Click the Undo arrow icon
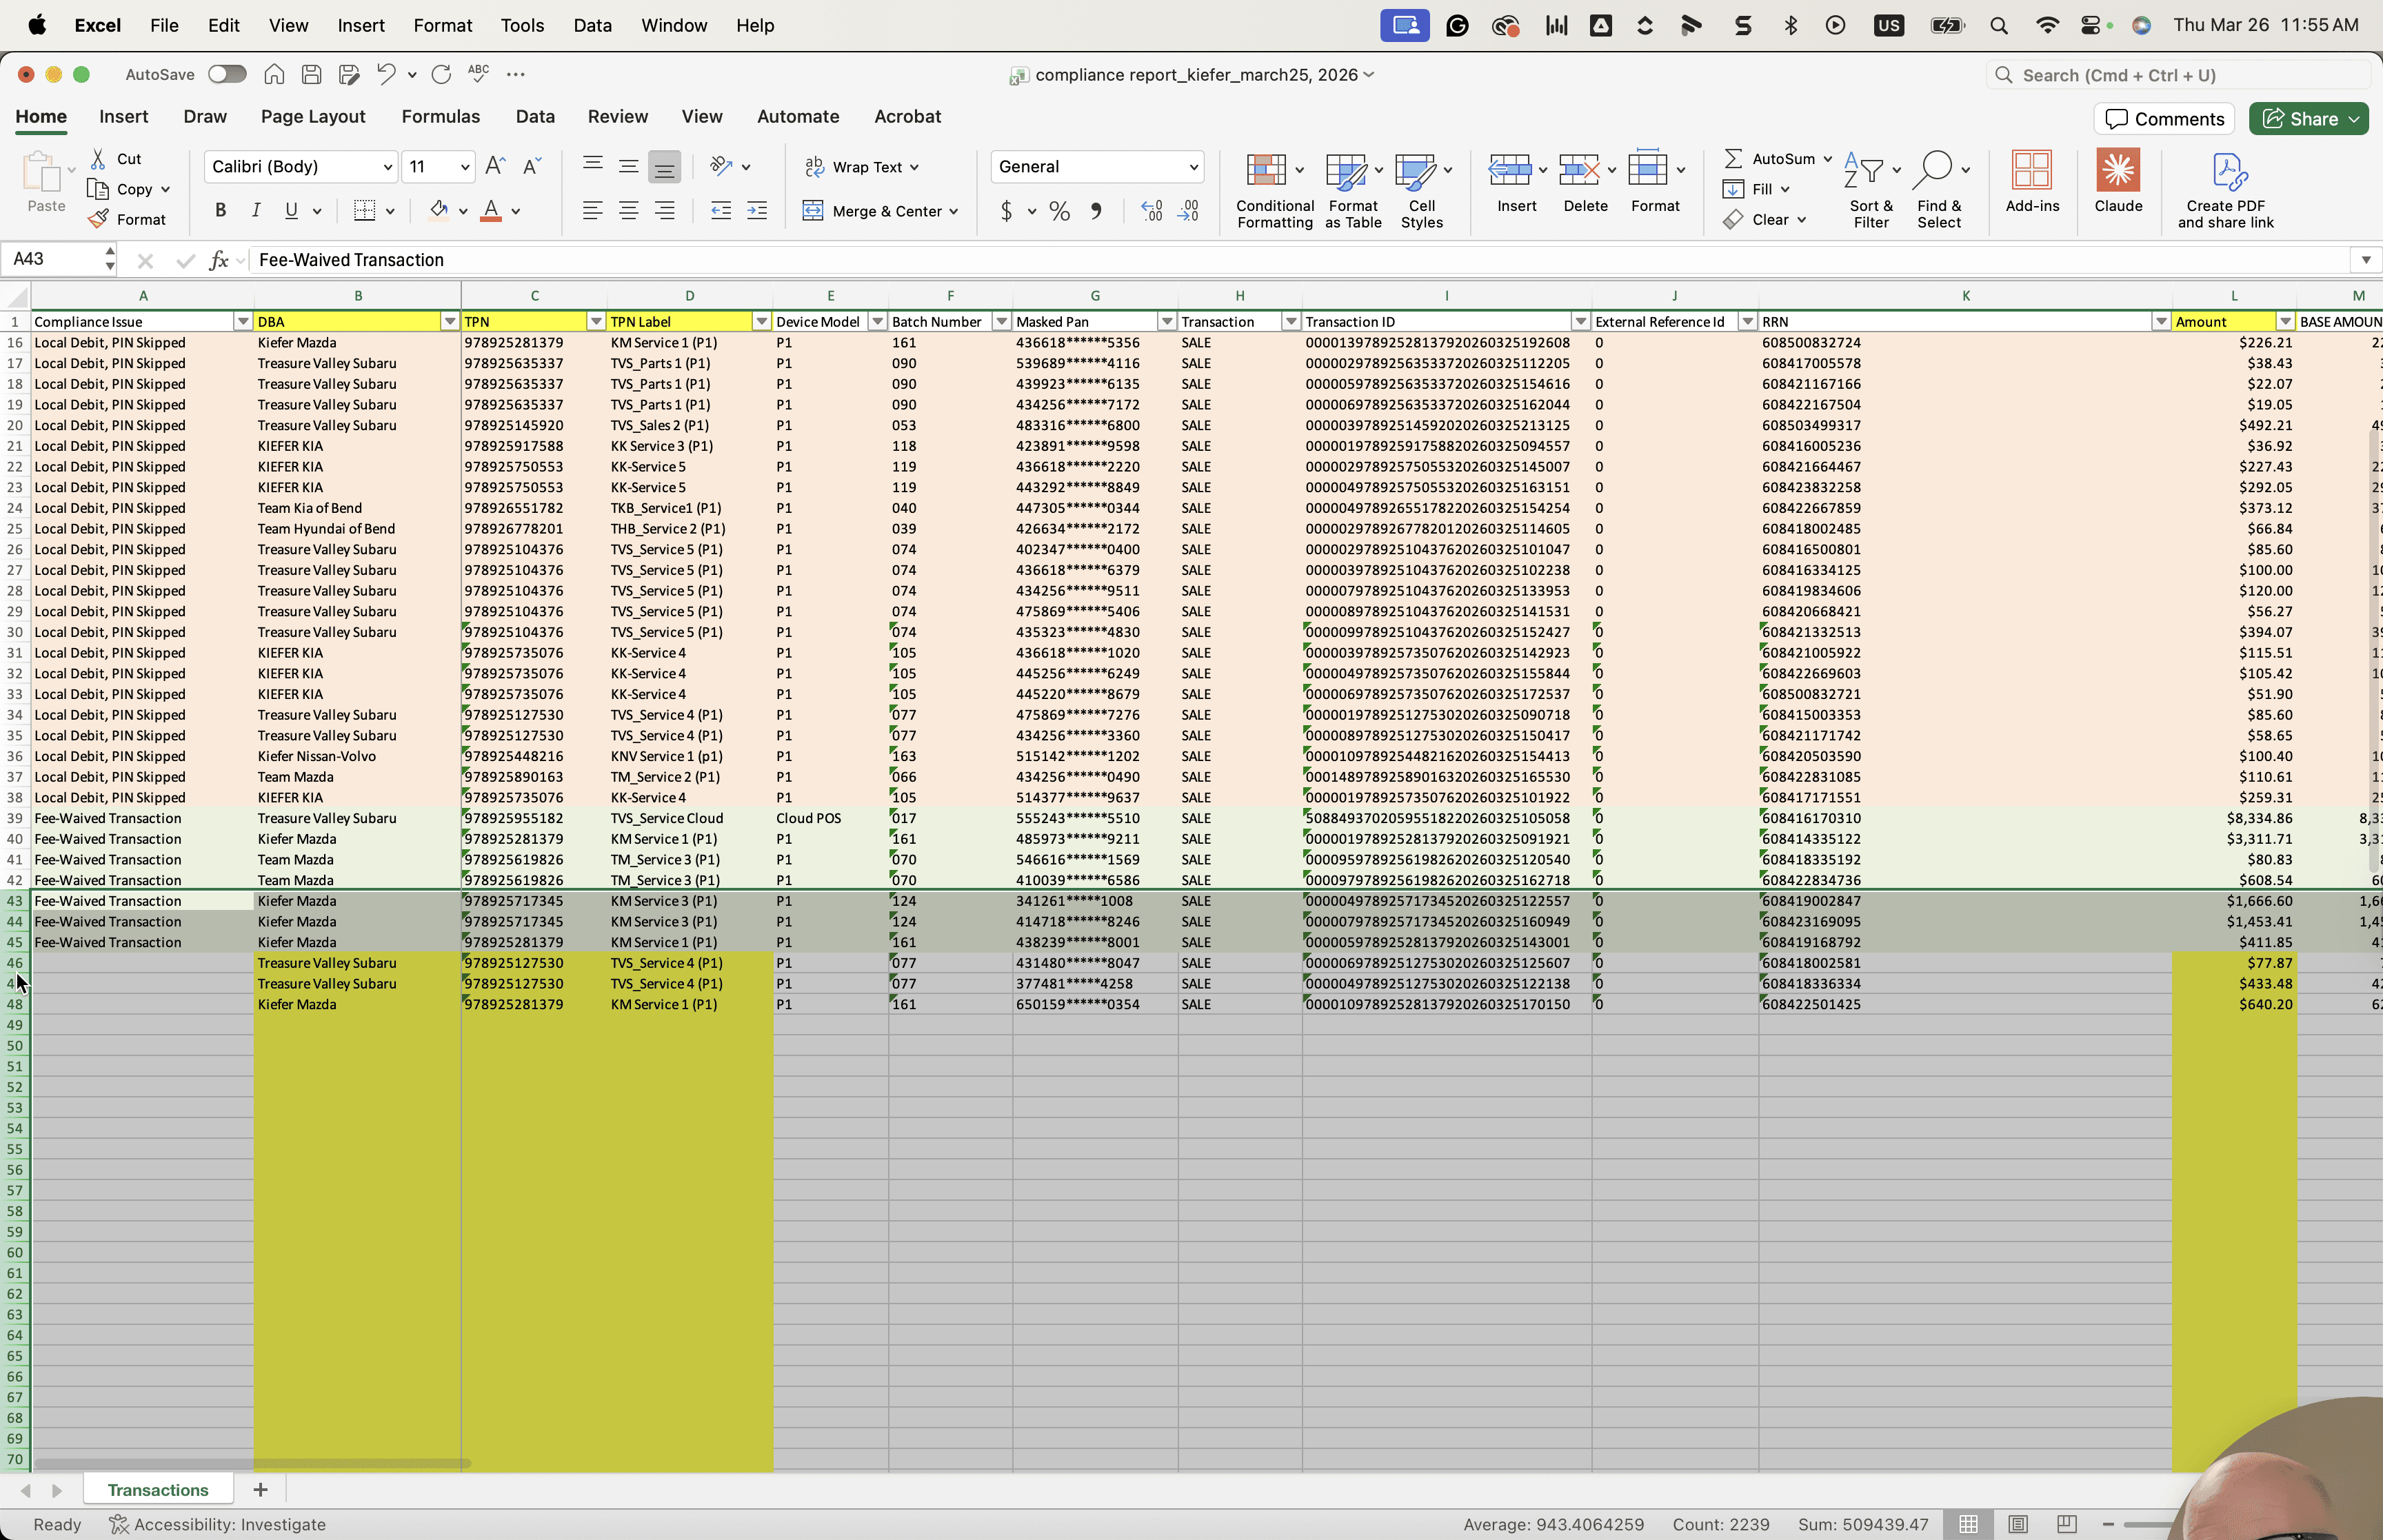 point(386,74)
